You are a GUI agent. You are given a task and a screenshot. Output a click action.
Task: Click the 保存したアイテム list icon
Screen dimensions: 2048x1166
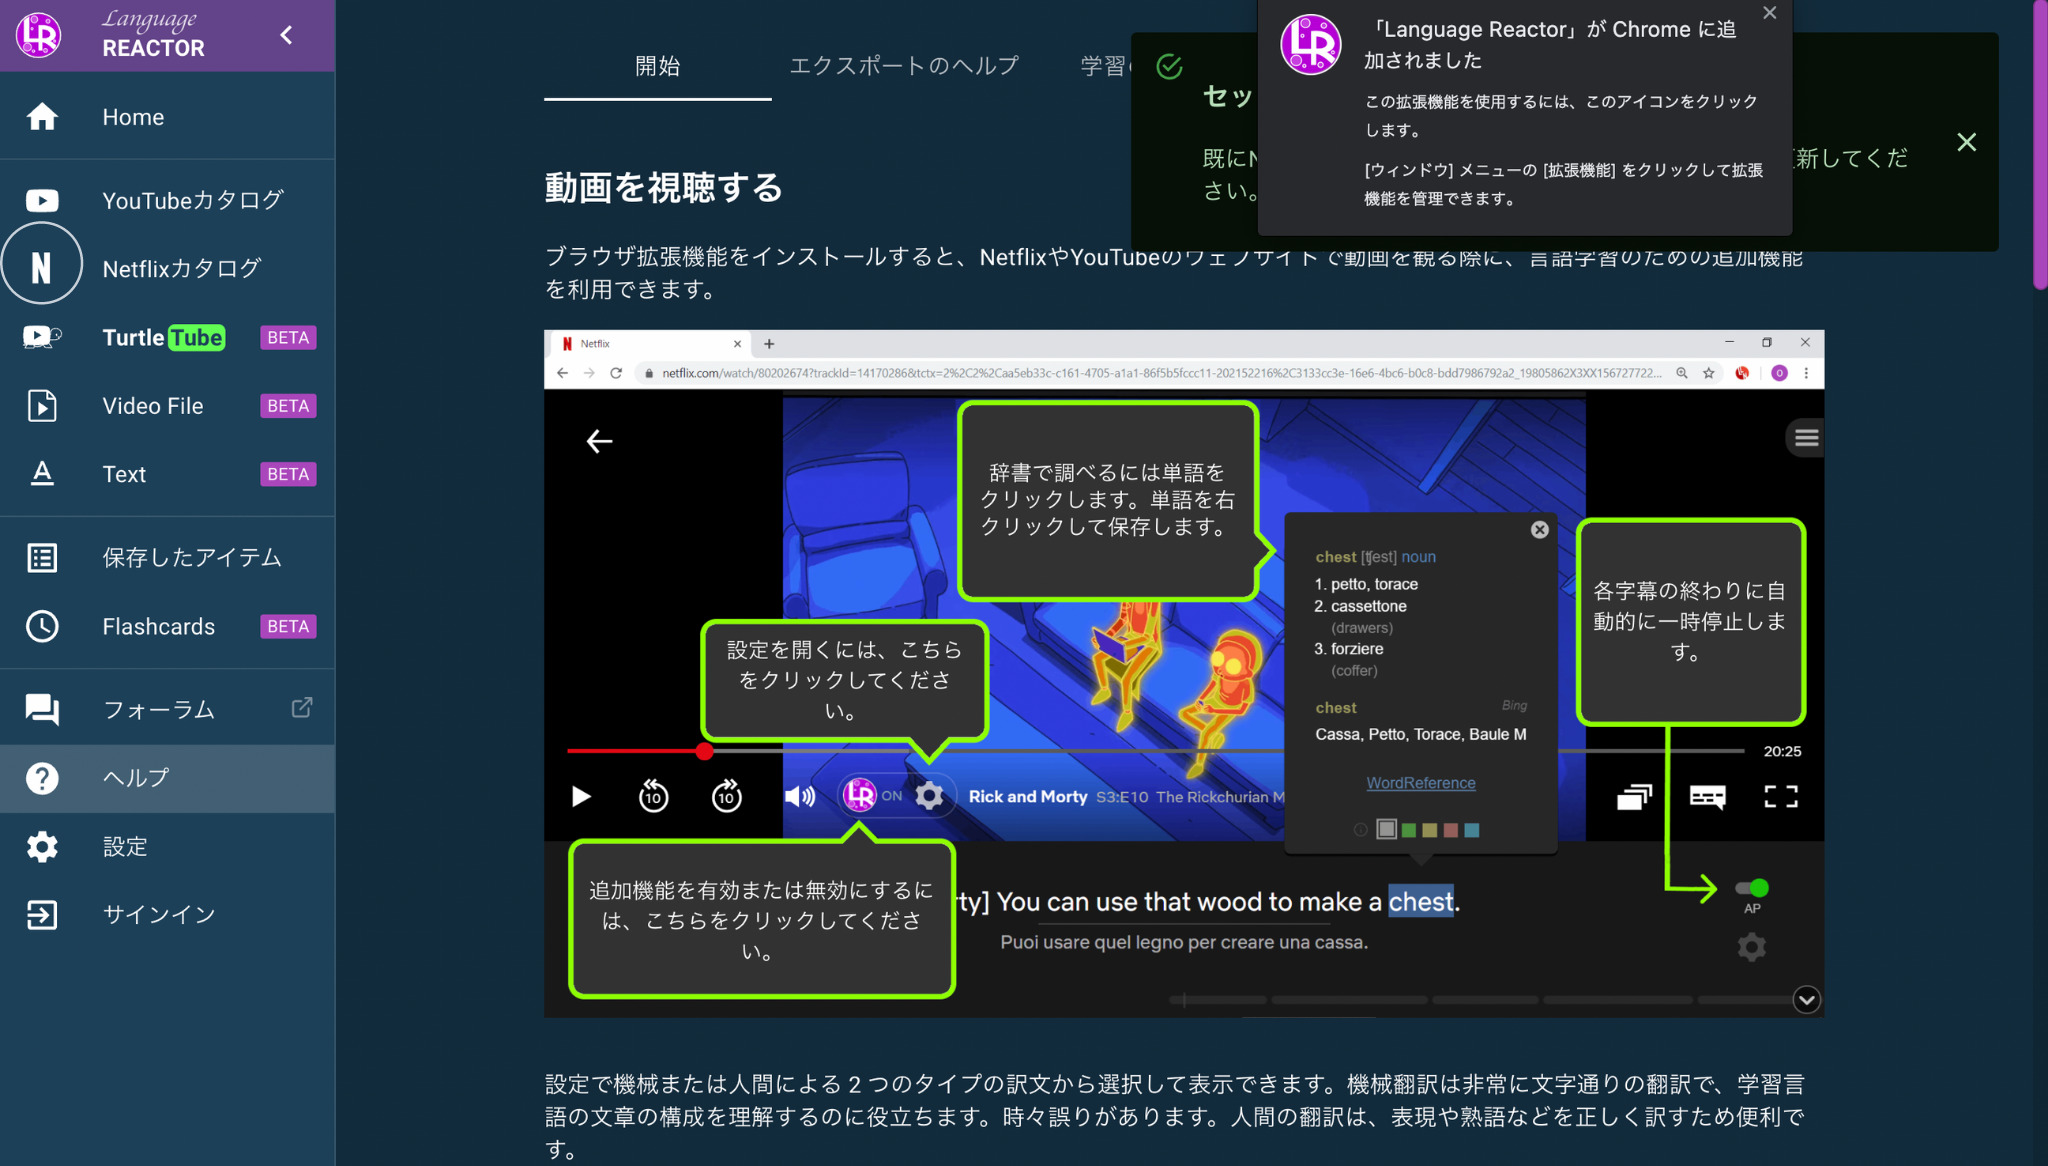tap(42, 558)
